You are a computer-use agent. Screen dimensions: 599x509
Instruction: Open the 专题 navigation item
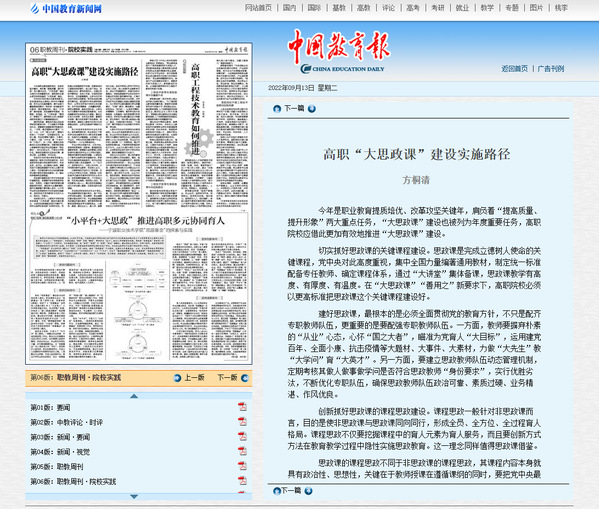[x=512, y=8]
